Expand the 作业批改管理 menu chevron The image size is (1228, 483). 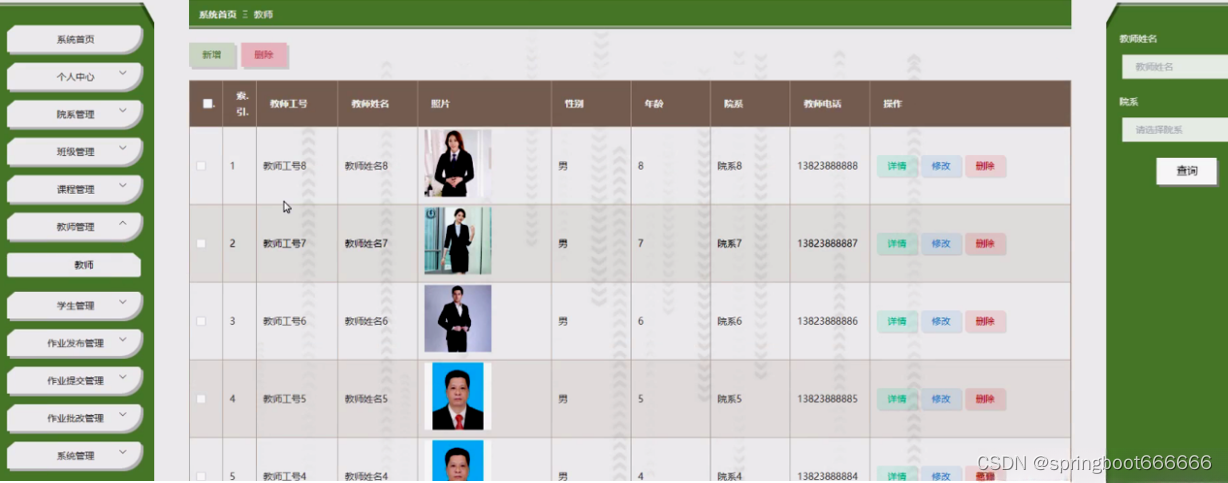tap(123, 414)
